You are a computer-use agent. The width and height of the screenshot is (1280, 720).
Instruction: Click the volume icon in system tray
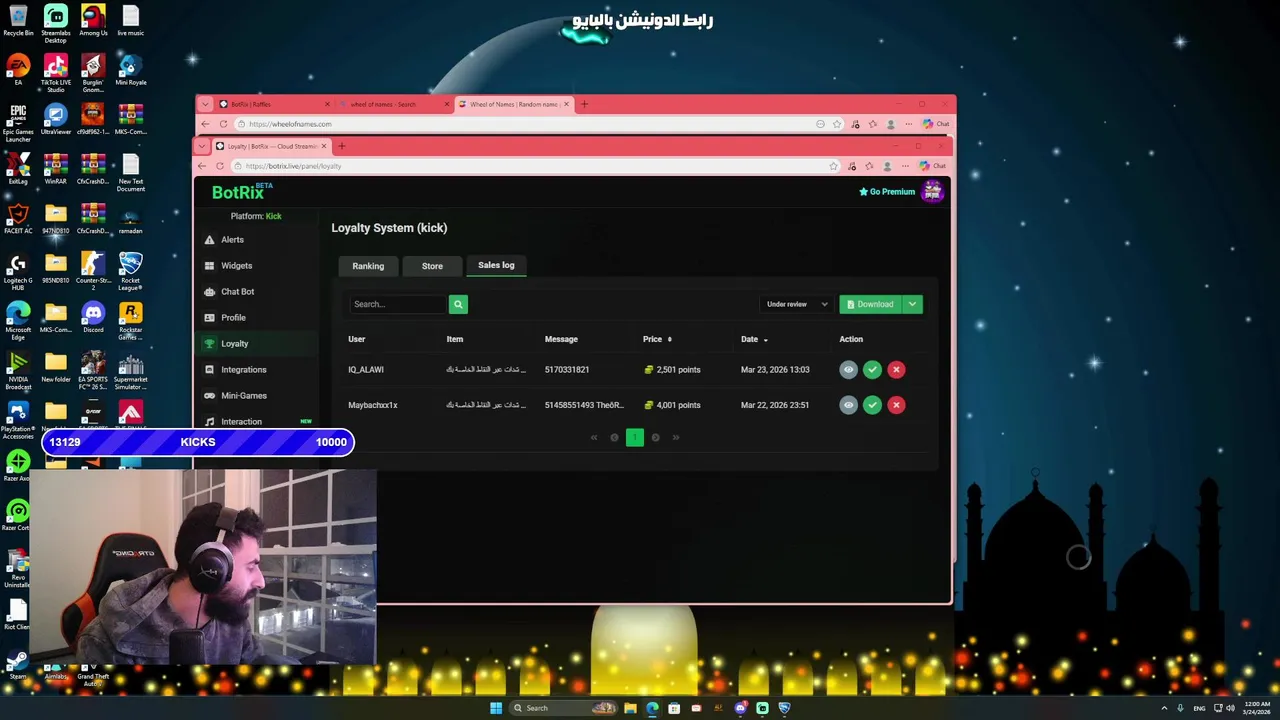(1229, 708)
